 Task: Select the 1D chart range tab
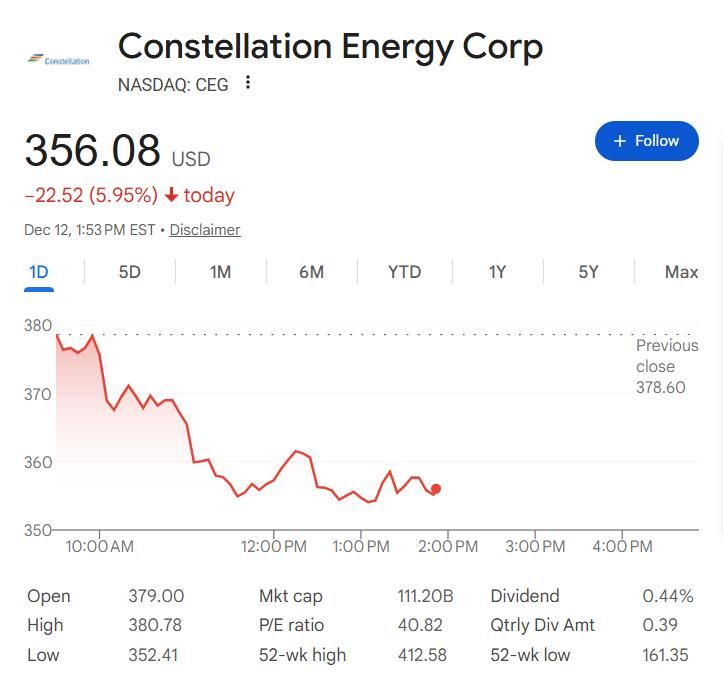[39, 272]
